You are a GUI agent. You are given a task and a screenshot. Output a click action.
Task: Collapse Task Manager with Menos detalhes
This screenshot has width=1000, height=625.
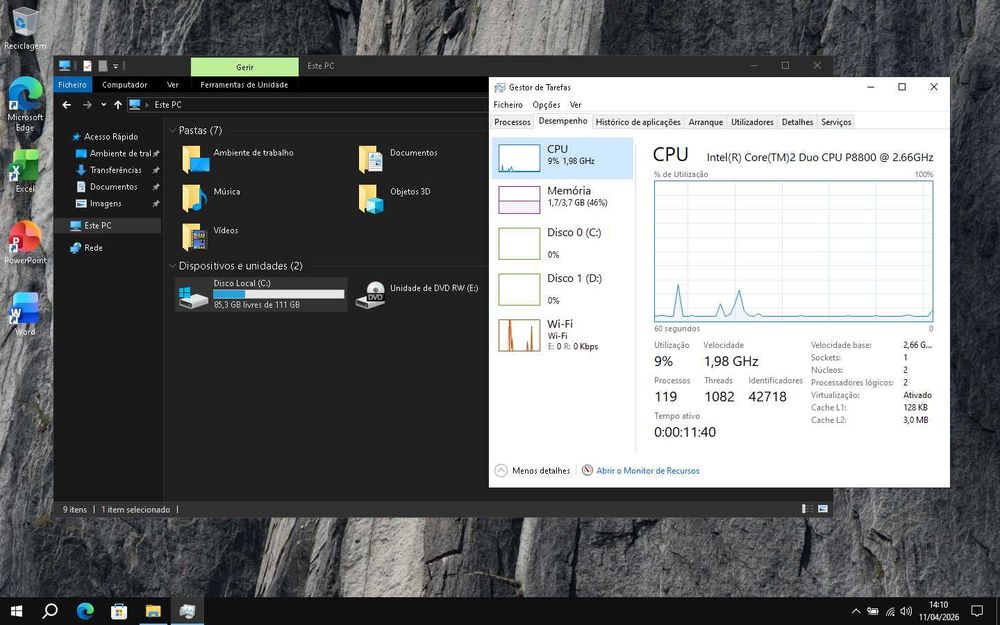533,471
